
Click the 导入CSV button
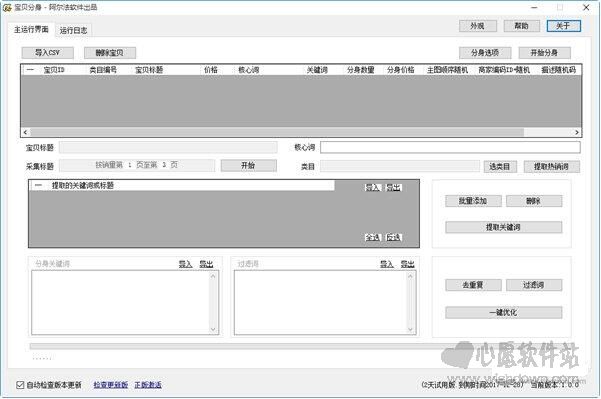[x=47, y=53]
